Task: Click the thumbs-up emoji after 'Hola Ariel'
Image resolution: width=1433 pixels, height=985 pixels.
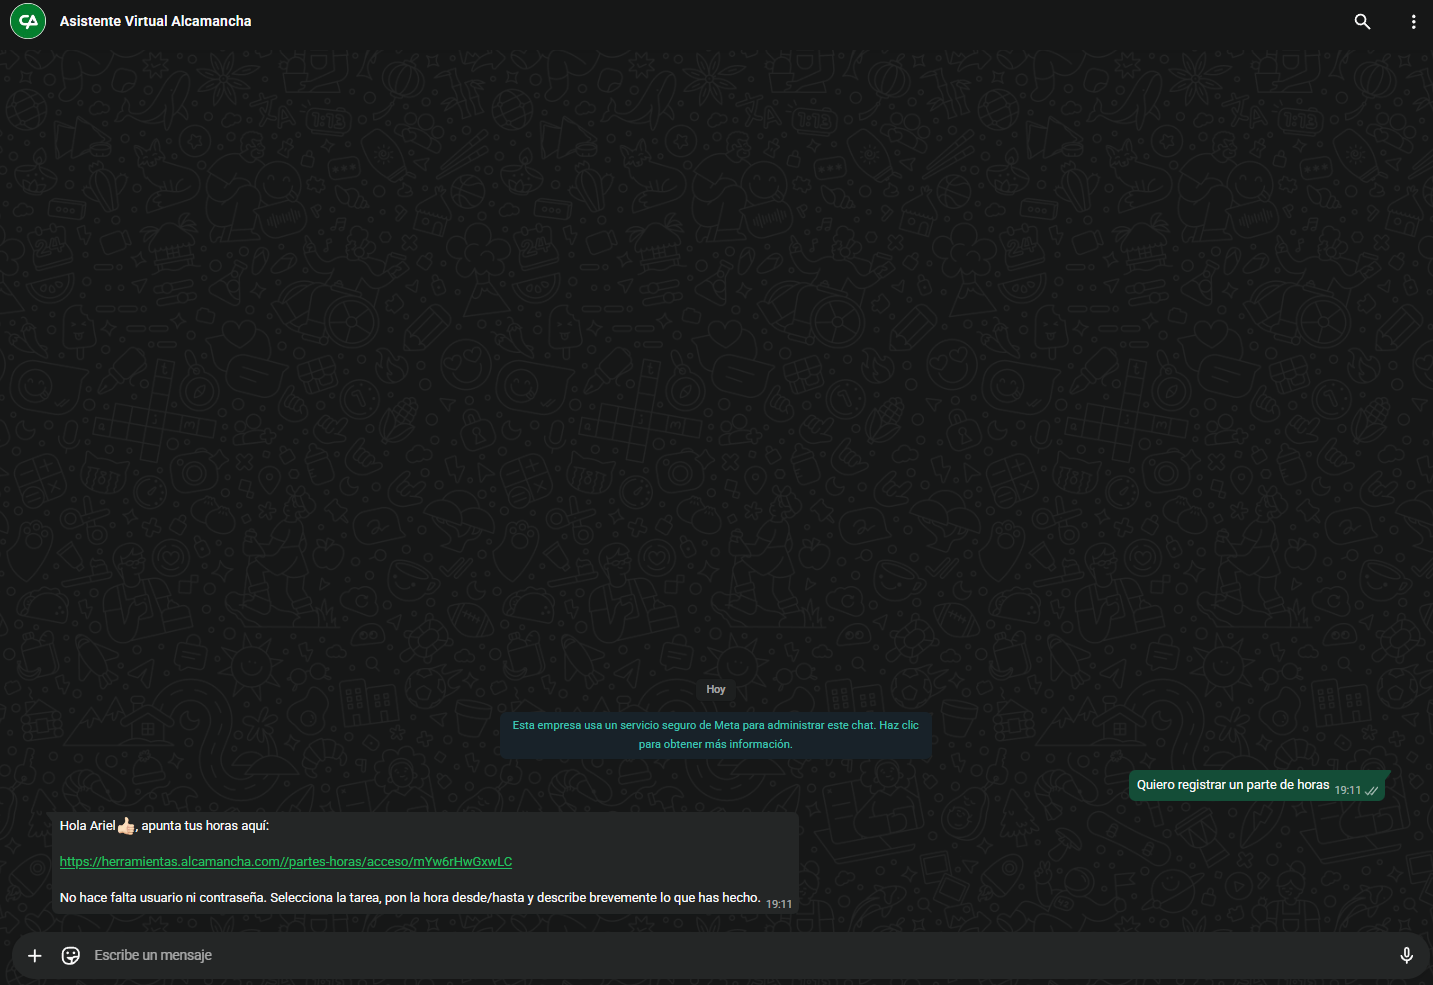Action: tap(126, 826)
